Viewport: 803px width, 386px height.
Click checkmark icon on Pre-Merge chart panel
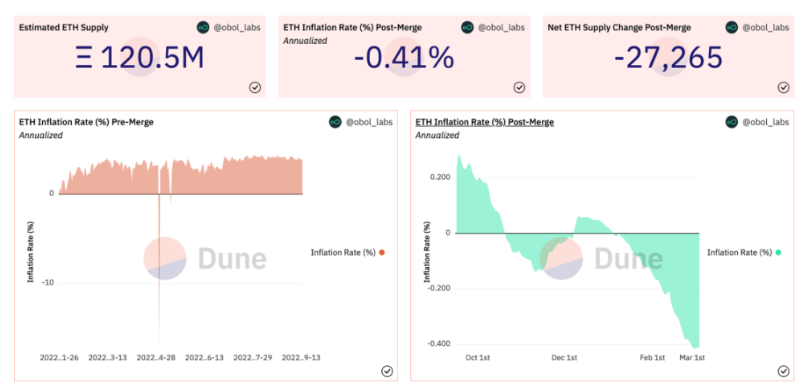[387, 372]
